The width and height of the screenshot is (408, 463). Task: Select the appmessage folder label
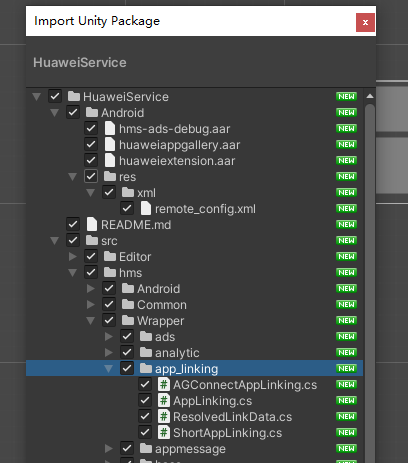[x=190, y=449]
